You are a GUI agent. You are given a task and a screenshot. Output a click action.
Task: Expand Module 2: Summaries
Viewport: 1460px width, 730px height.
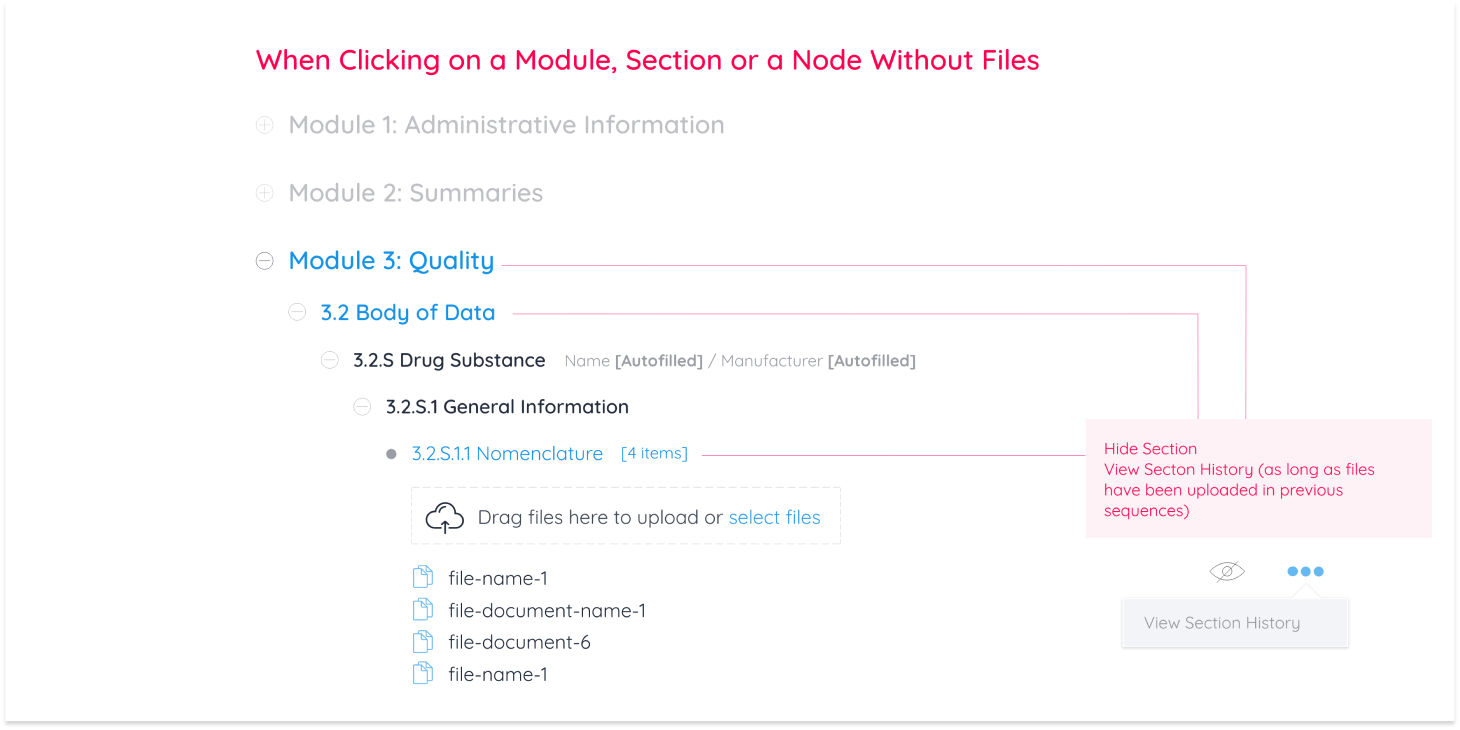[264, 192]
